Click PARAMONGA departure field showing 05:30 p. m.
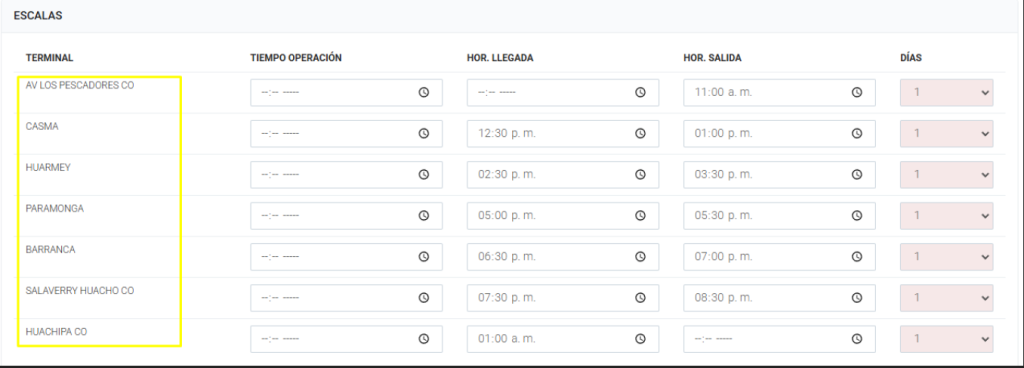The height and width of the screenshot is (368, 1024). pos(780,216)
